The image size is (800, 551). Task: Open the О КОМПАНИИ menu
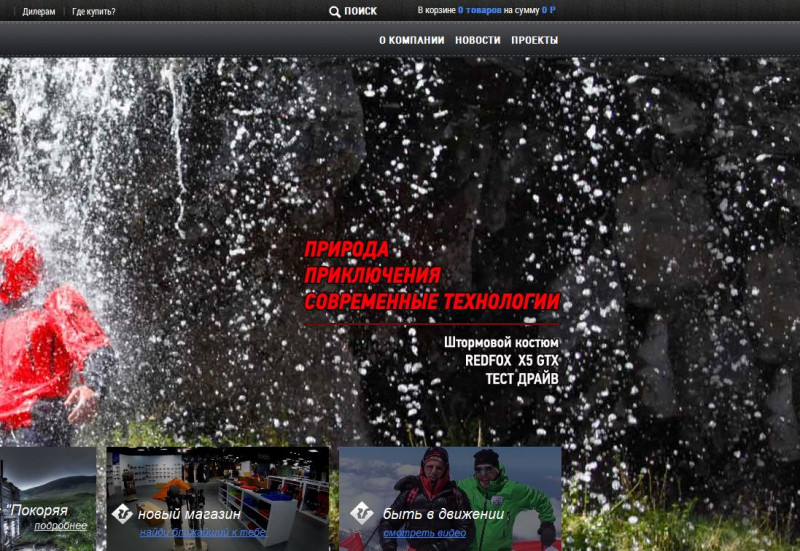(411, 40)
